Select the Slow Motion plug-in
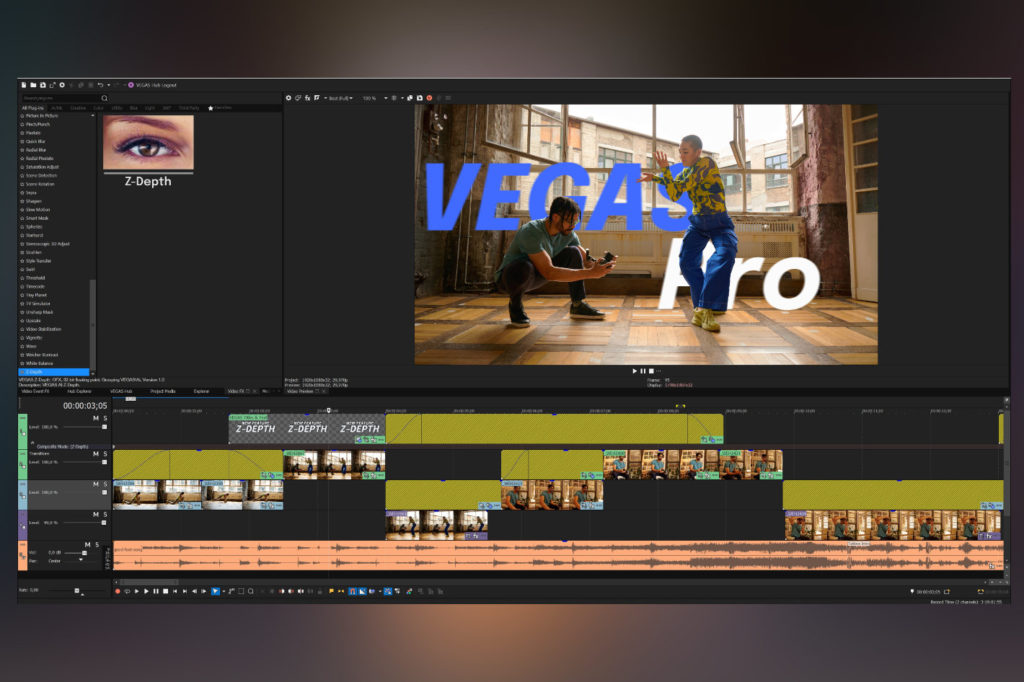This screenshot has height=682, width=1024. pyautogui.click(x=37, y=210)
